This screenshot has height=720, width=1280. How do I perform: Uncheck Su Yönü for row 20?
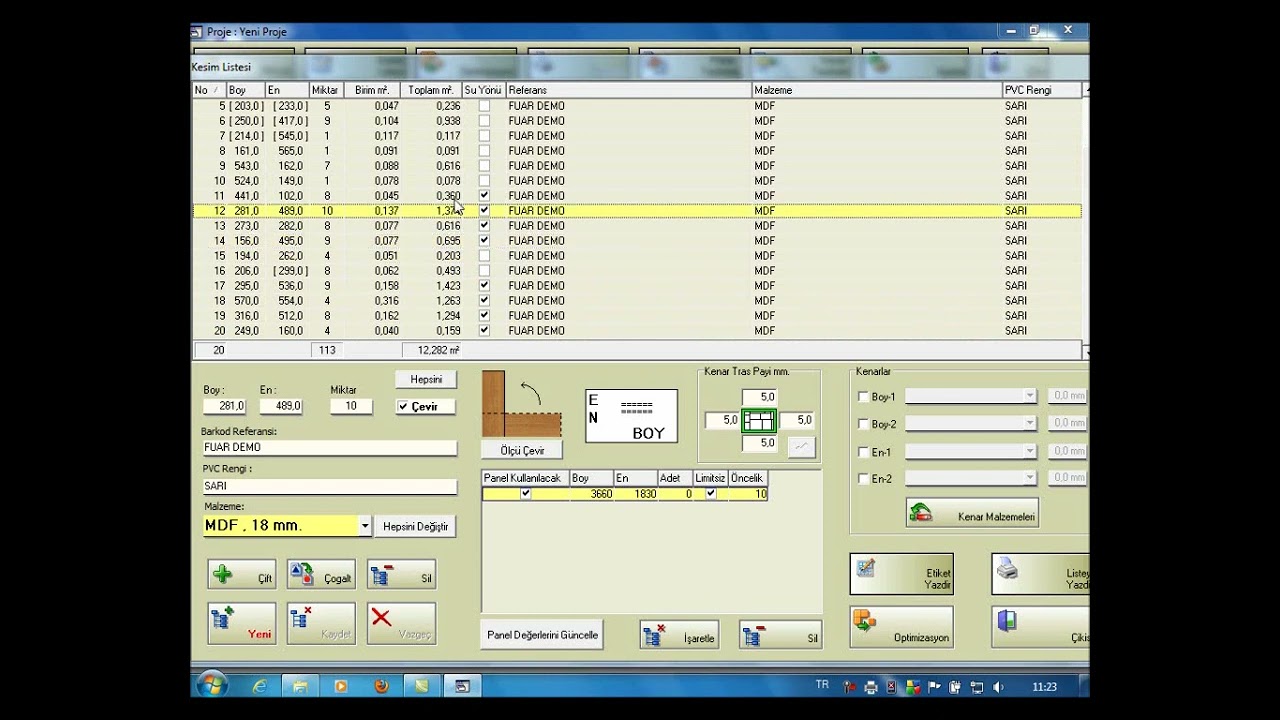tap(484, 331)
